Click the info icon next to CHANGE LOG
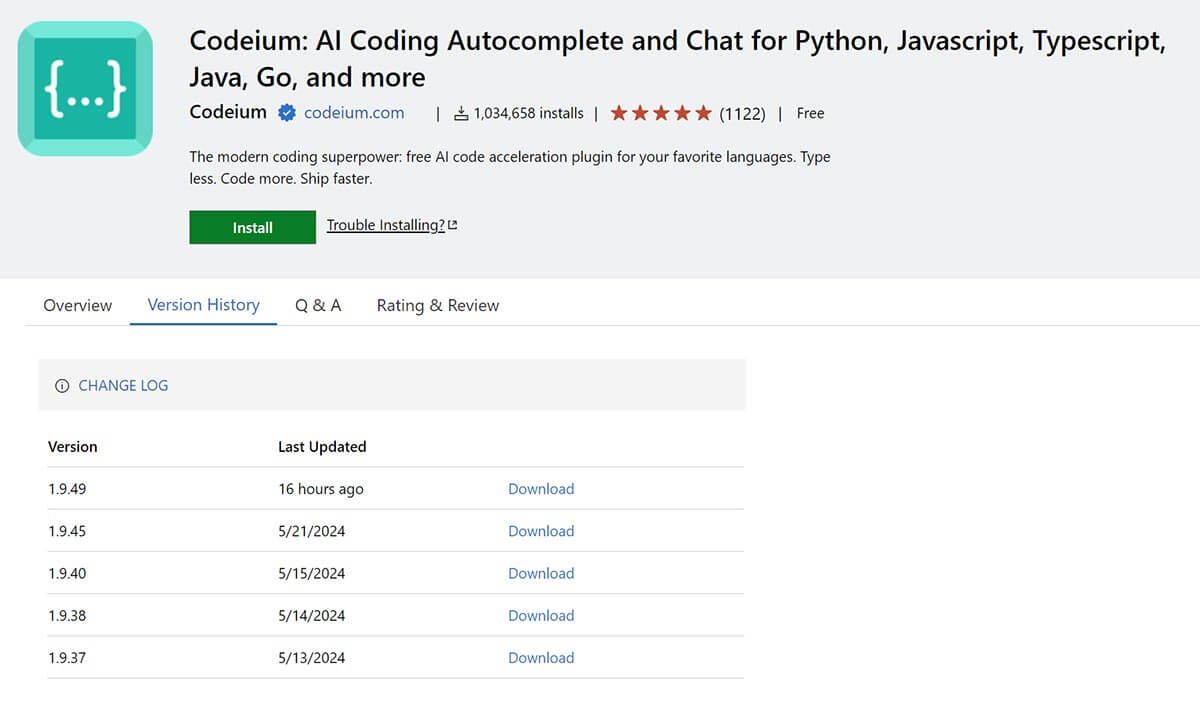Screen dimensions: 1200x720 tap(63, 385)
